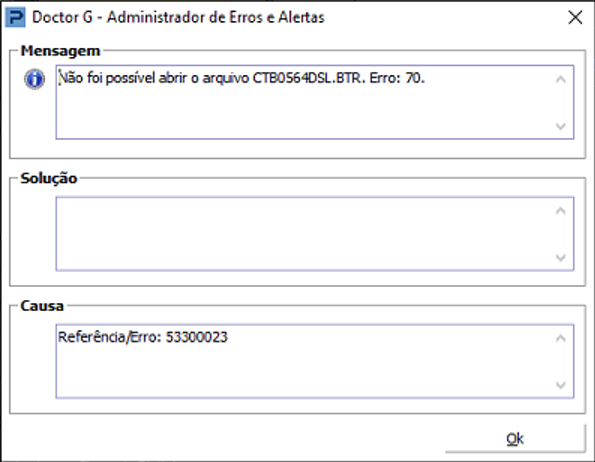
Task: Click the blue information icon beside message
Action: [x=35, y=79]
